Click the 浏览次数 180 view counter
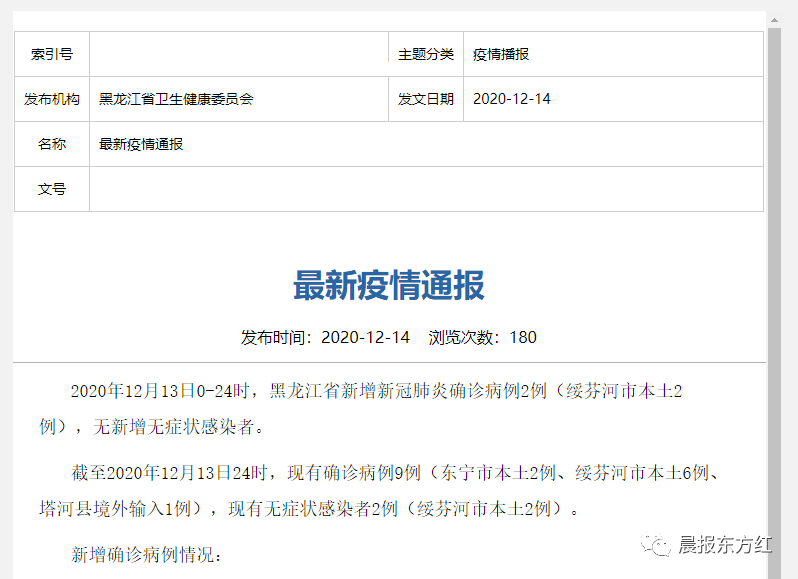Viewport: 798px width, 579px height. 483,337
